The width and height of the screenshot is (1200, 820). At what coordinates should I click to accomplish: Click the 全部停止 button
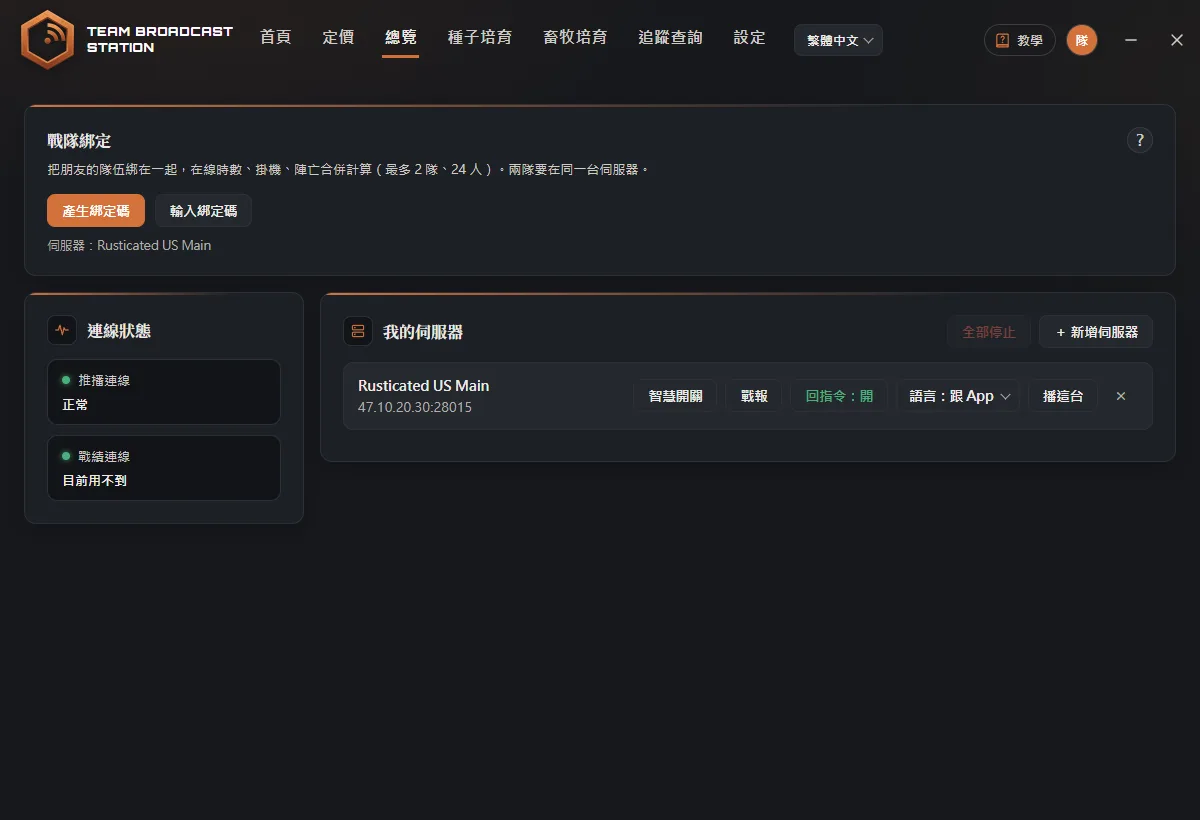[x=989, y=332]
